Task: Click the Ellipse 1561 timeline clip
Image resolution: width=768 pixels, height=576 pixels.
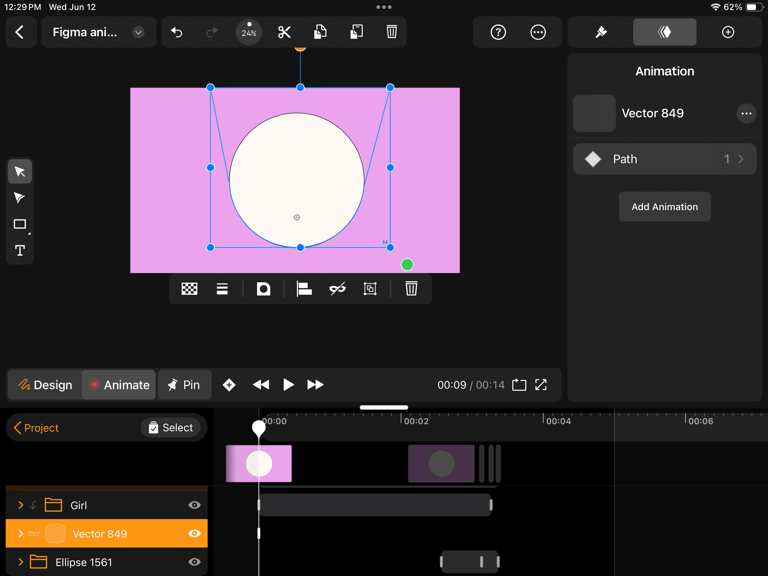Action: 470,562
